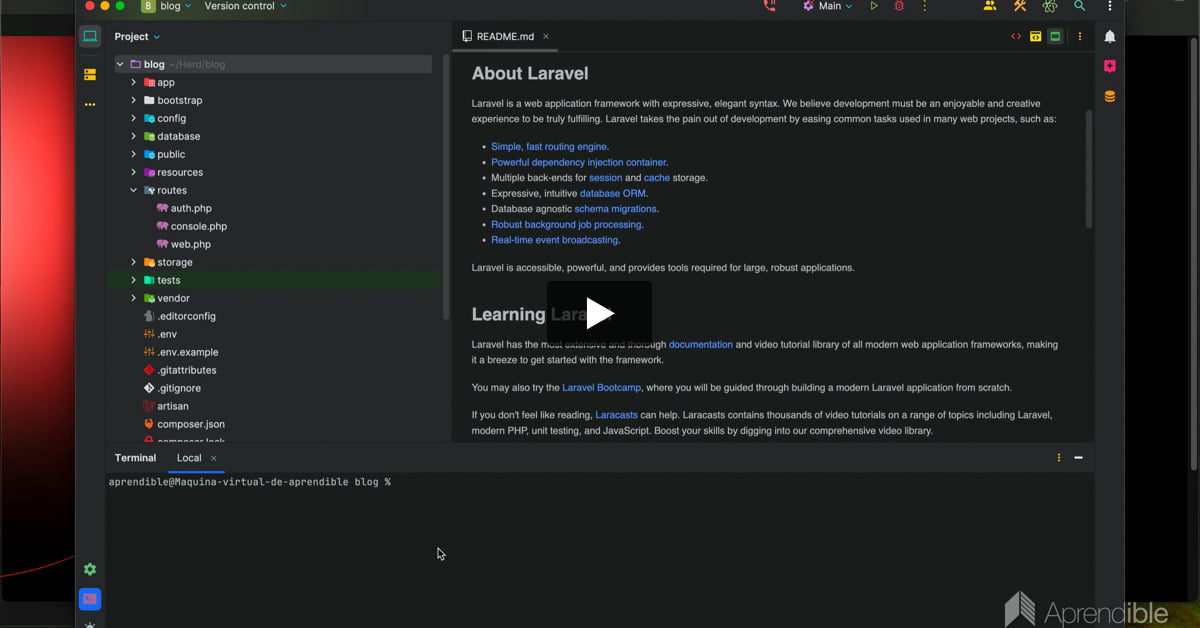Viewport: 1200px width, 628px height.
Task: Play the video with center play button
Action: pos(599,314)
